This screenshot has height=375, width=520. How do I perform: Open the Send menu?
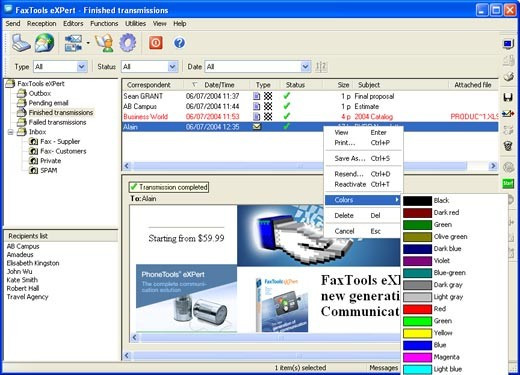coord(13,24)
